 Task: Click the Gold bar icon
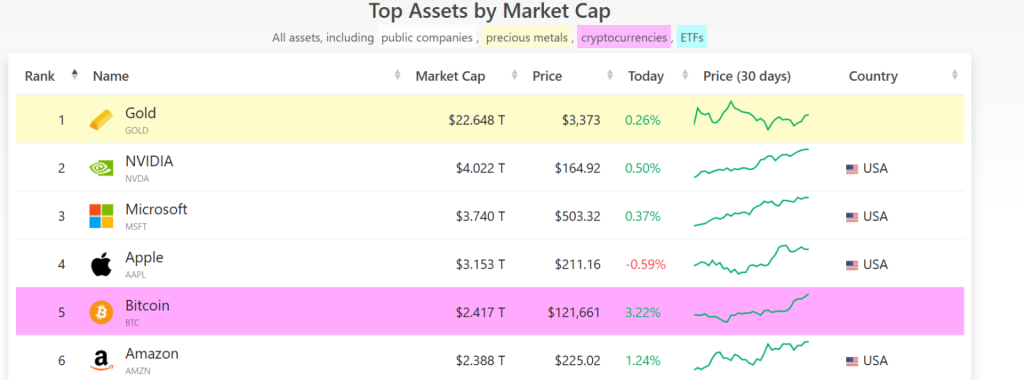pyautogui.click(x=101, y=119)
